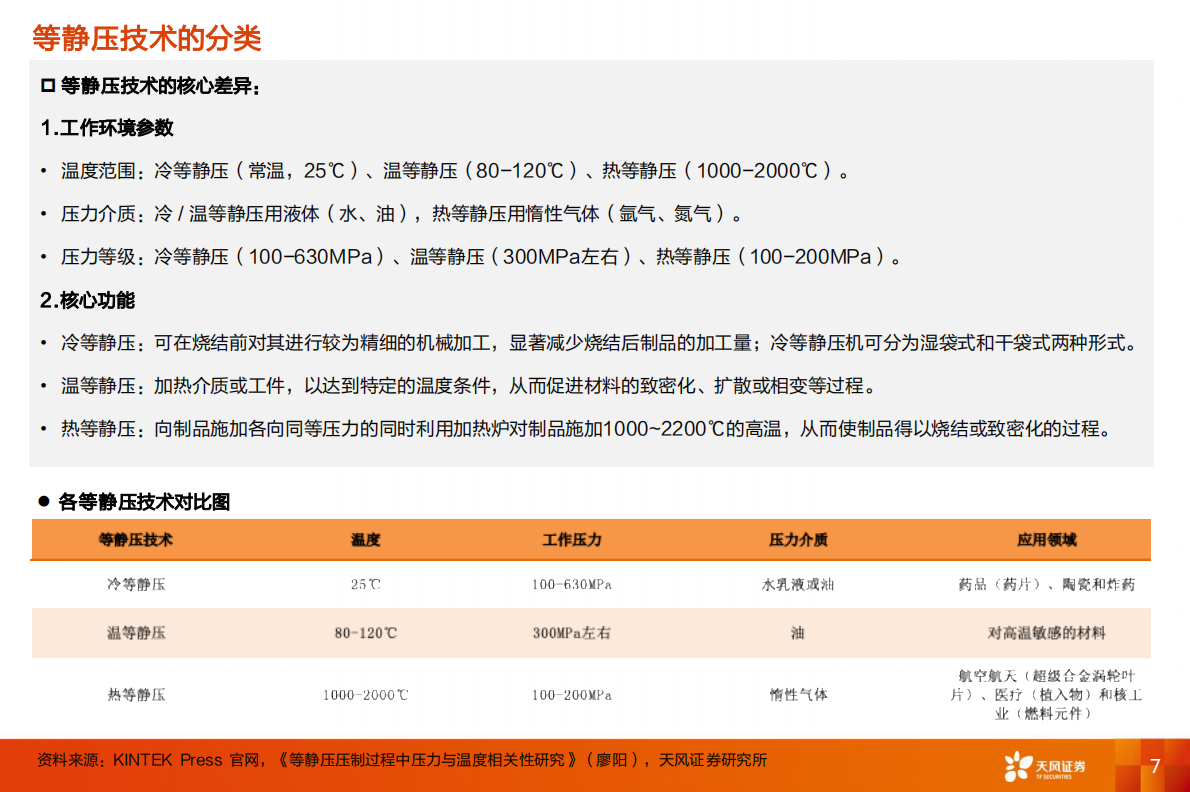Image resolution: width=1190 pixels, height=792 pixels.
Task: Click the 资料来源 citation text in footer
Action: point(400,760)
